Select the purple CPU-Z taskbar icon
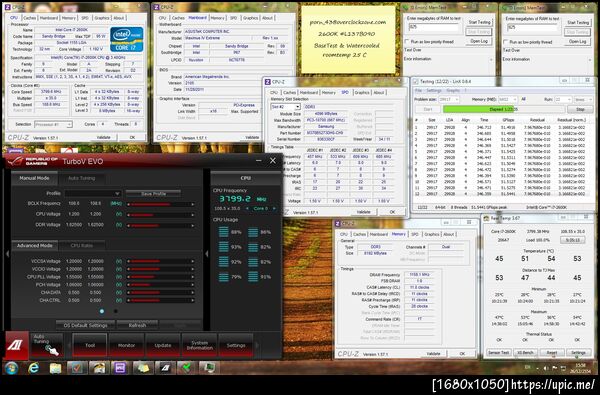 (120, 368)
